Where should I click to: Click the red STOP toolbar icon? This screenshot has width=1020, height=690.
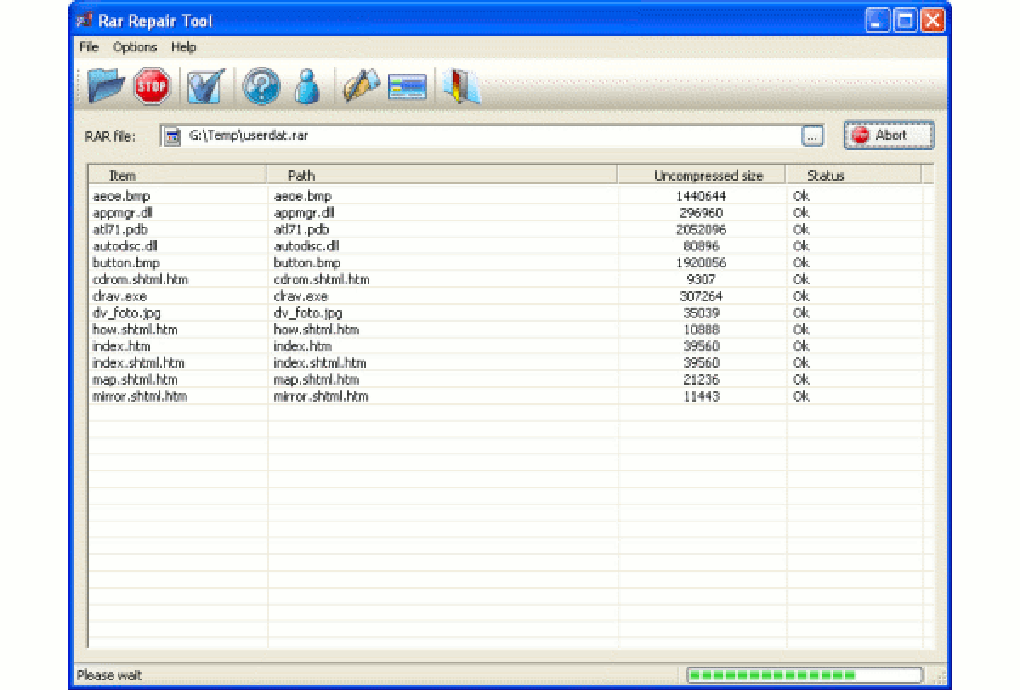(152, 86)
